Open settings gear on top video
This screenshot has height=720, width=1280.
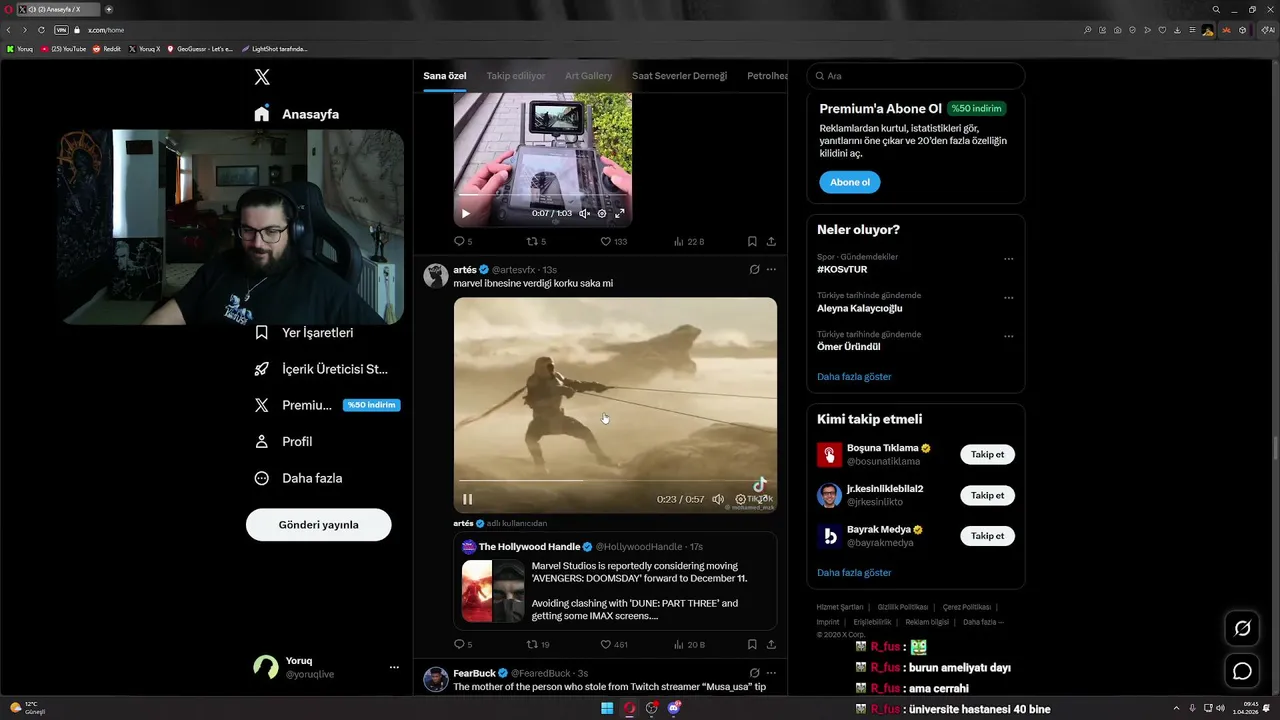tap(602, 213)
